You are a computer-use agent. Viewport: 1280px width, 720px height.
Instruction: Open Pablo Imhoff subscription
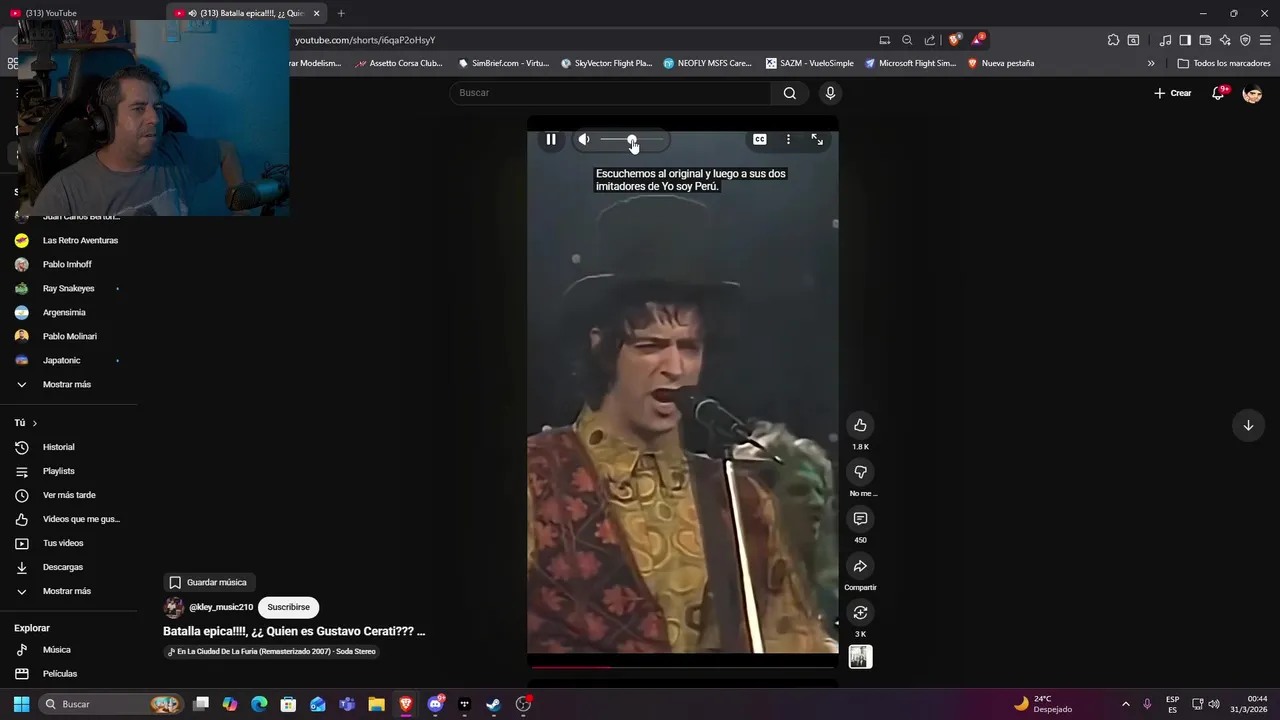point(68,264)
